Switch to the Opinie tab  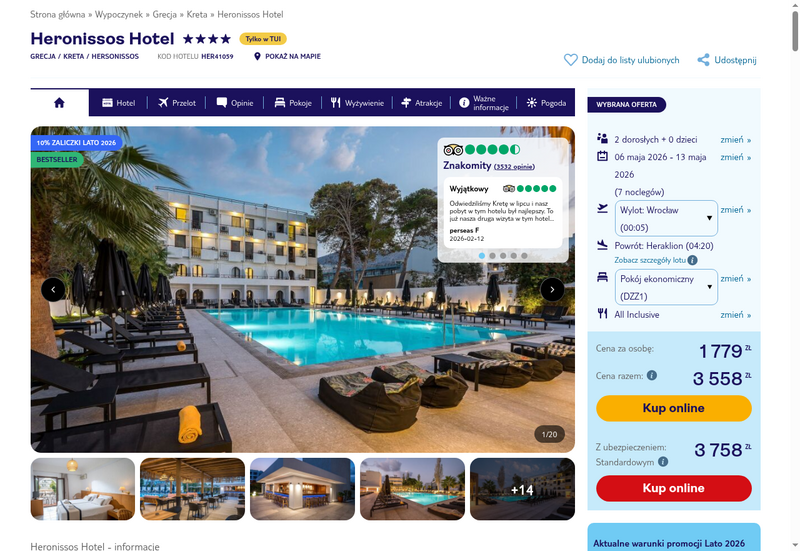point(235,103)
